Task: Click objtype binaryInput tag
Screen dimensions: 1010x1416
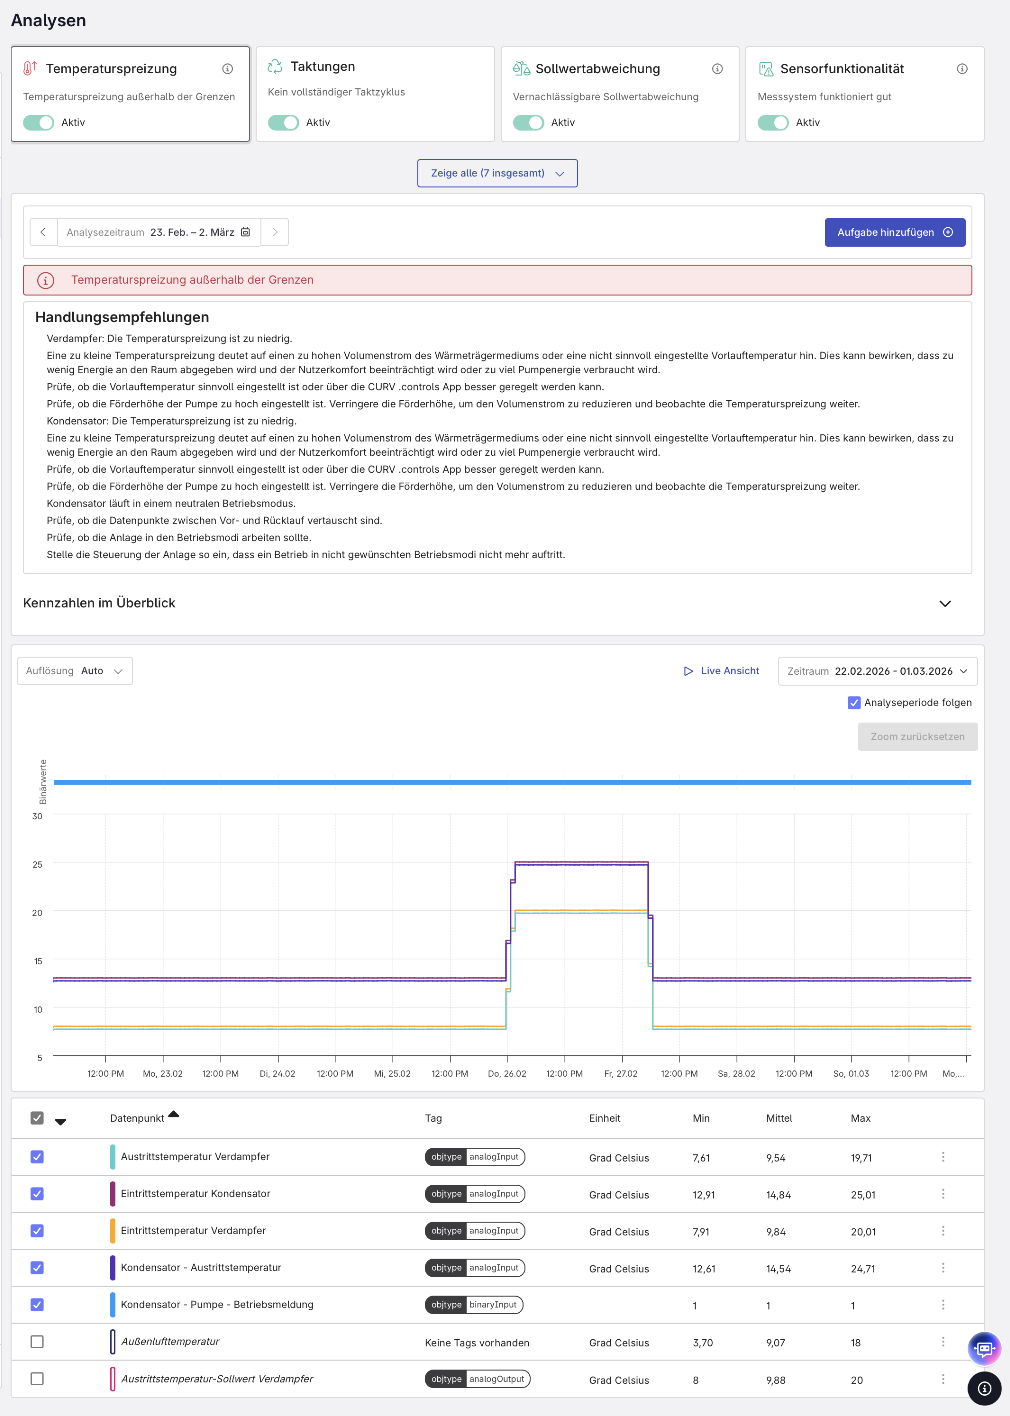Action: (x=474, y=1305)
